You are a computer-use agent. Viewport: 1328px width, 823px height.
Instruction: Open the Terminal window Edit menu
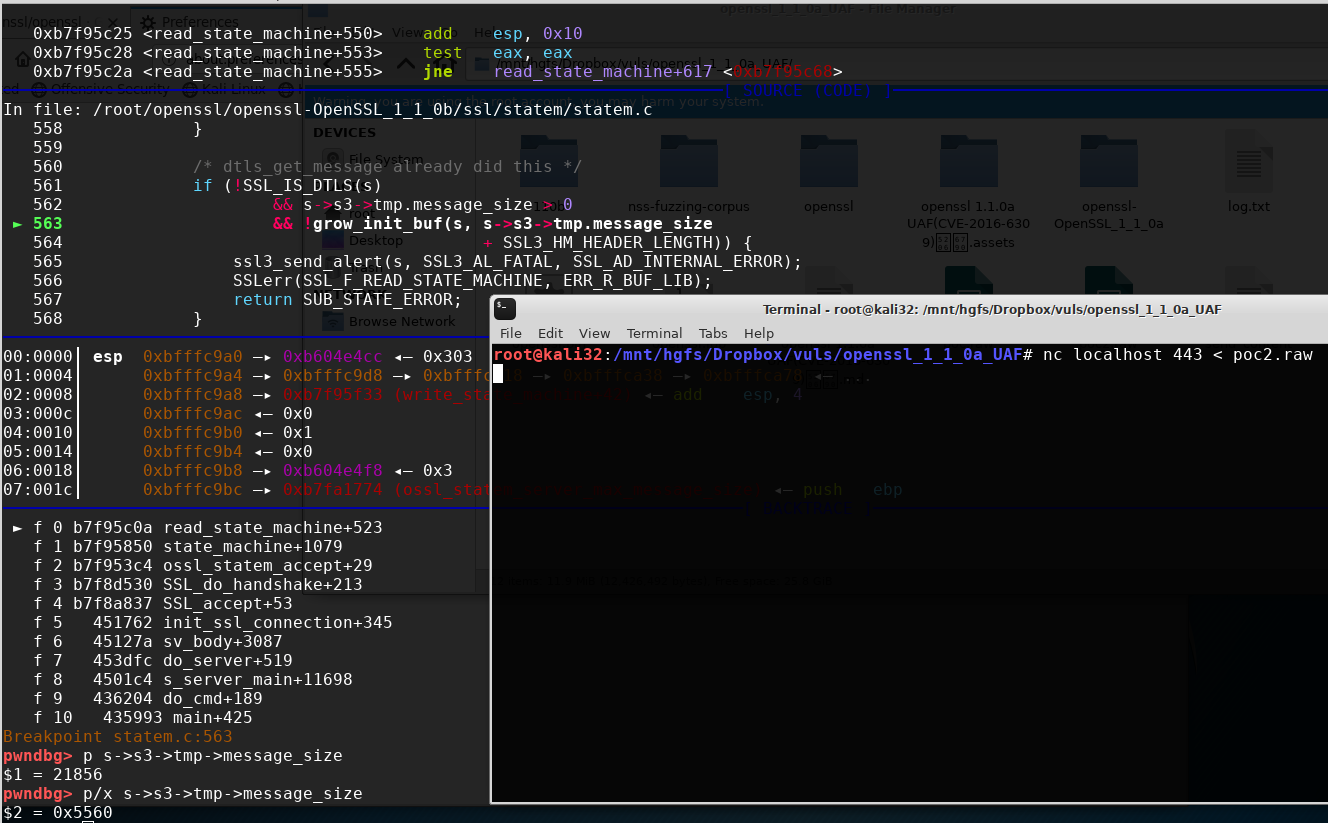point(550,333)
